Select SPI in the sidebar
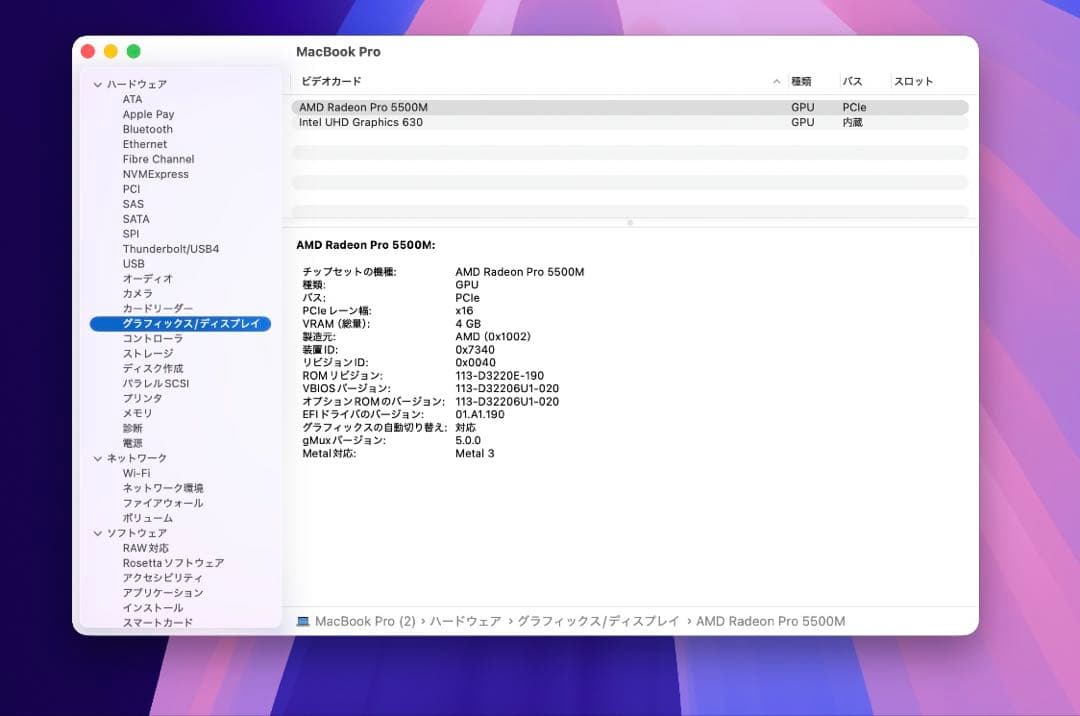This screenshot has height=716, width=1080. 131,233
